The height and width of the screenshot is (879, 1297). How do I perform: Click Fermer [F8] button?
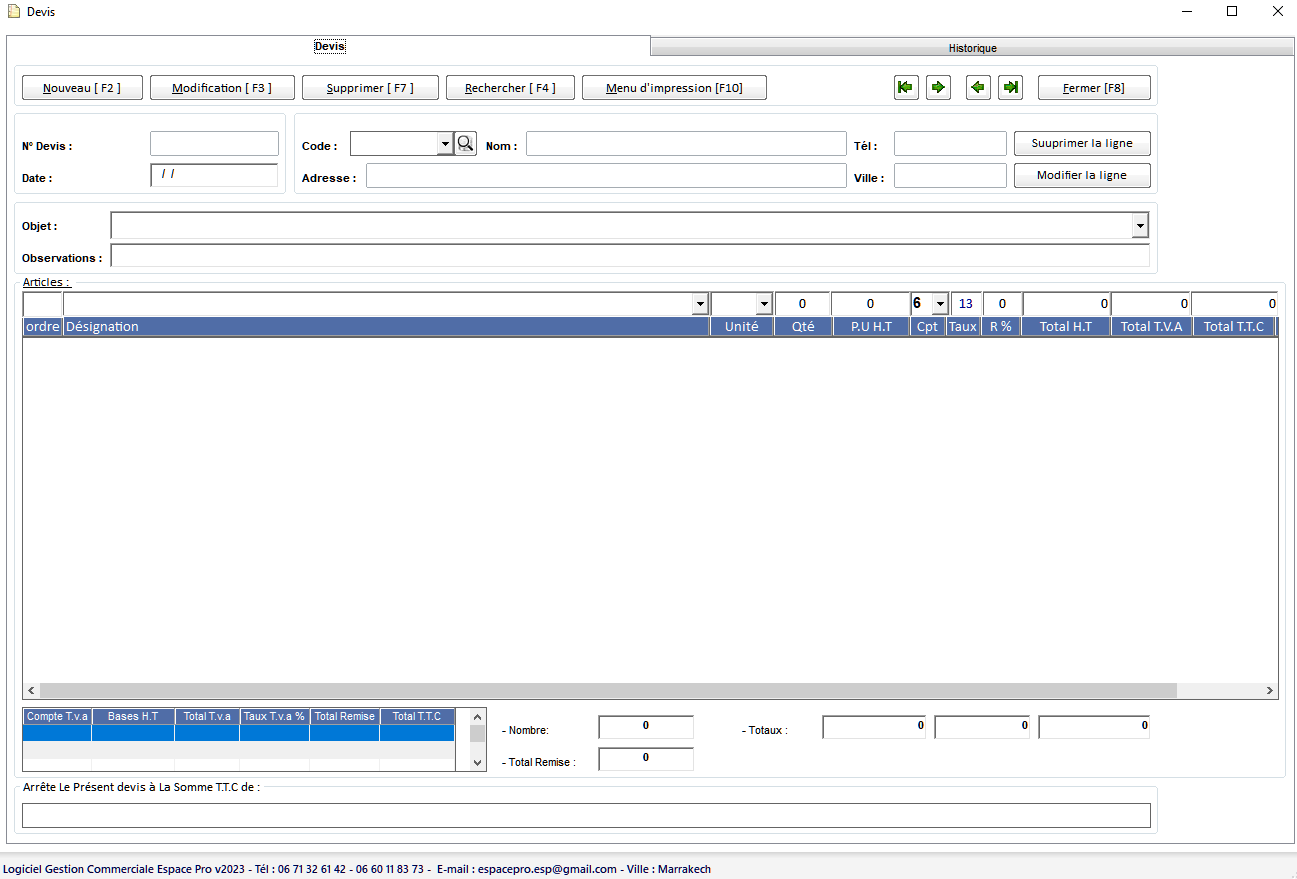point(1094,88)
